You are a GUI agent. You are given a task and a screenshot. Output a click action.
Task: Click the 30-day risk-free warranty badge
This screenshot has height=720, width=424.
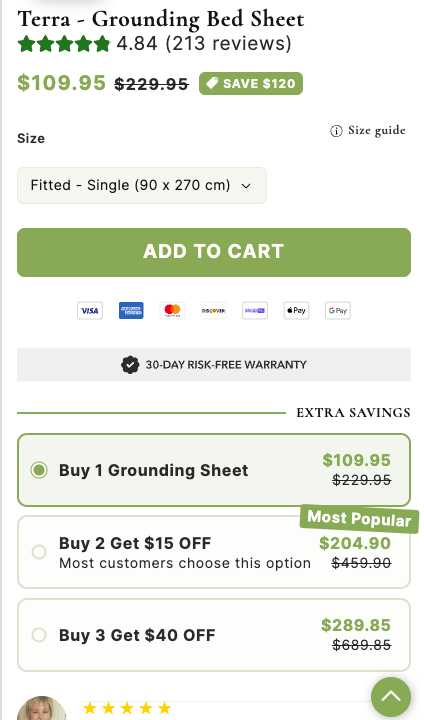coord(214,365)
